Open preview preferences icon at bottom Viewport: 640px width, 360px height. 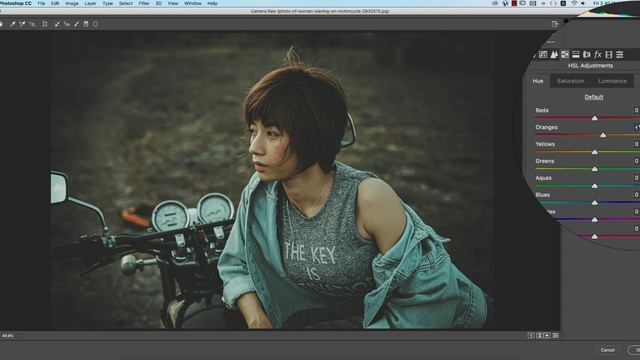click(x=556, y=336)
